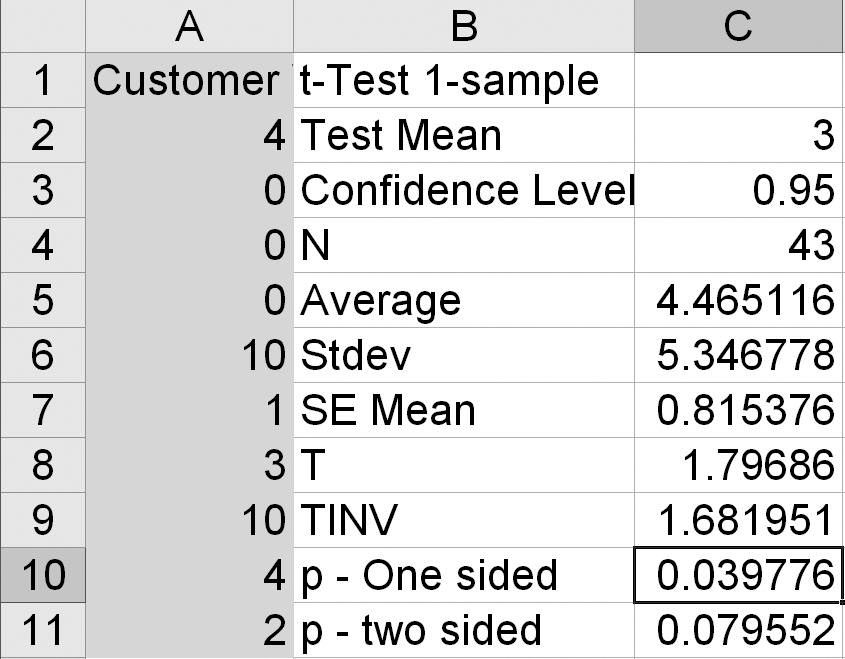
Task: Select the two sided p-value 0.079552
Action: click(x=738, y=630)
